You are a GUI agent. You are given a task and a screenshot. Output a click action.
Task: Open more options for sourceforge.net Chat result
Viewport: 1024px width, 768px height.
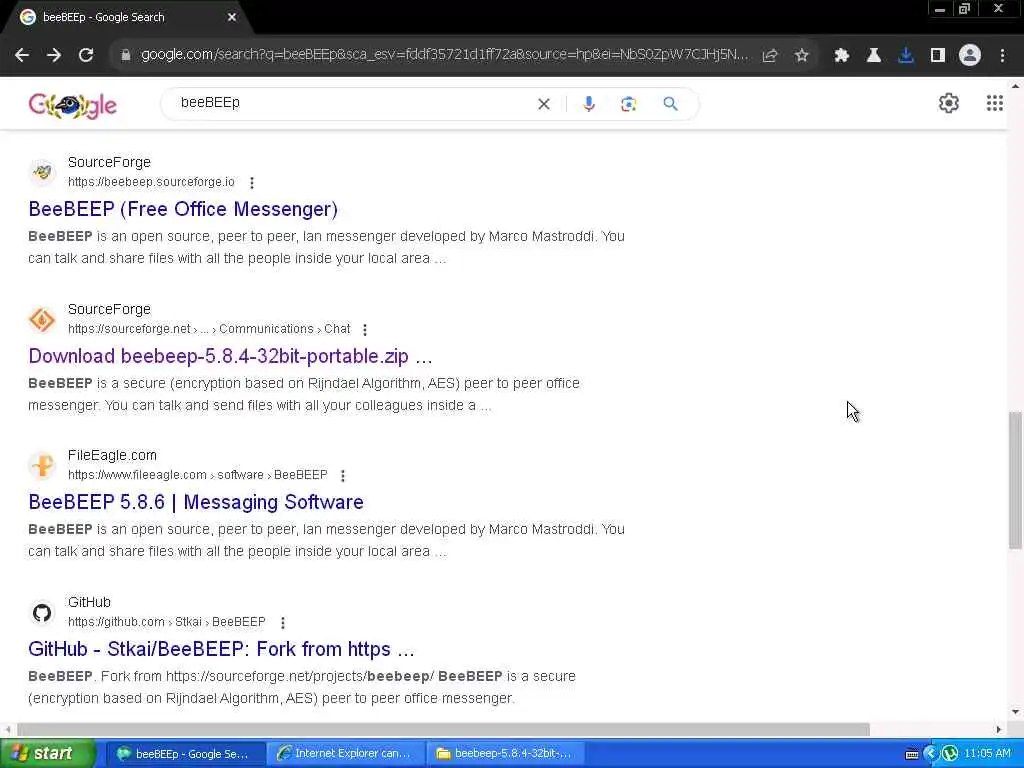(365, 330)
